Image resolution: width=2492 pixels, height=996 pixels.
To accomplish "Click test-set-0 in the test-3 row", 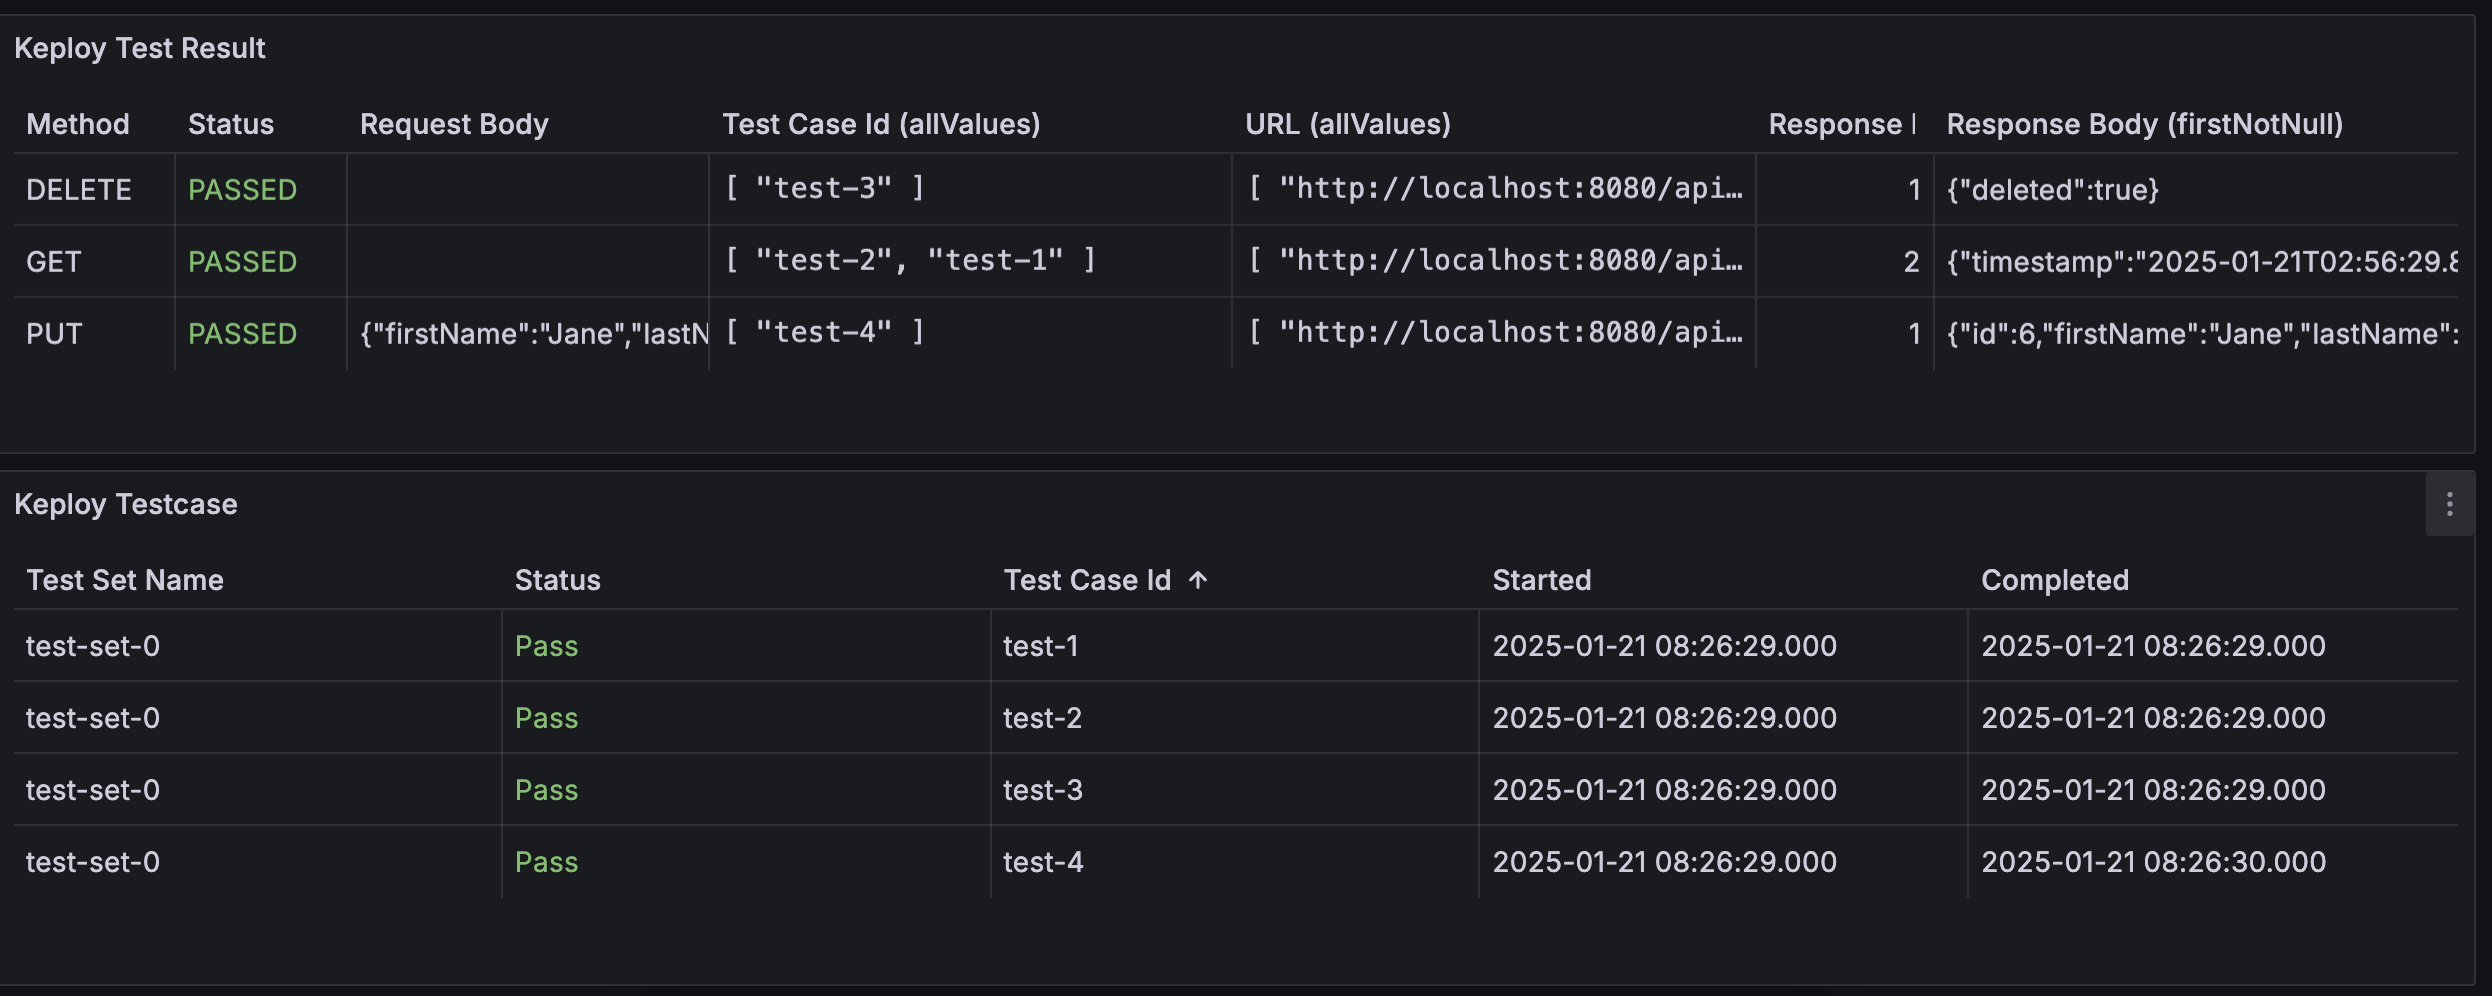I will tap(93, 790).
